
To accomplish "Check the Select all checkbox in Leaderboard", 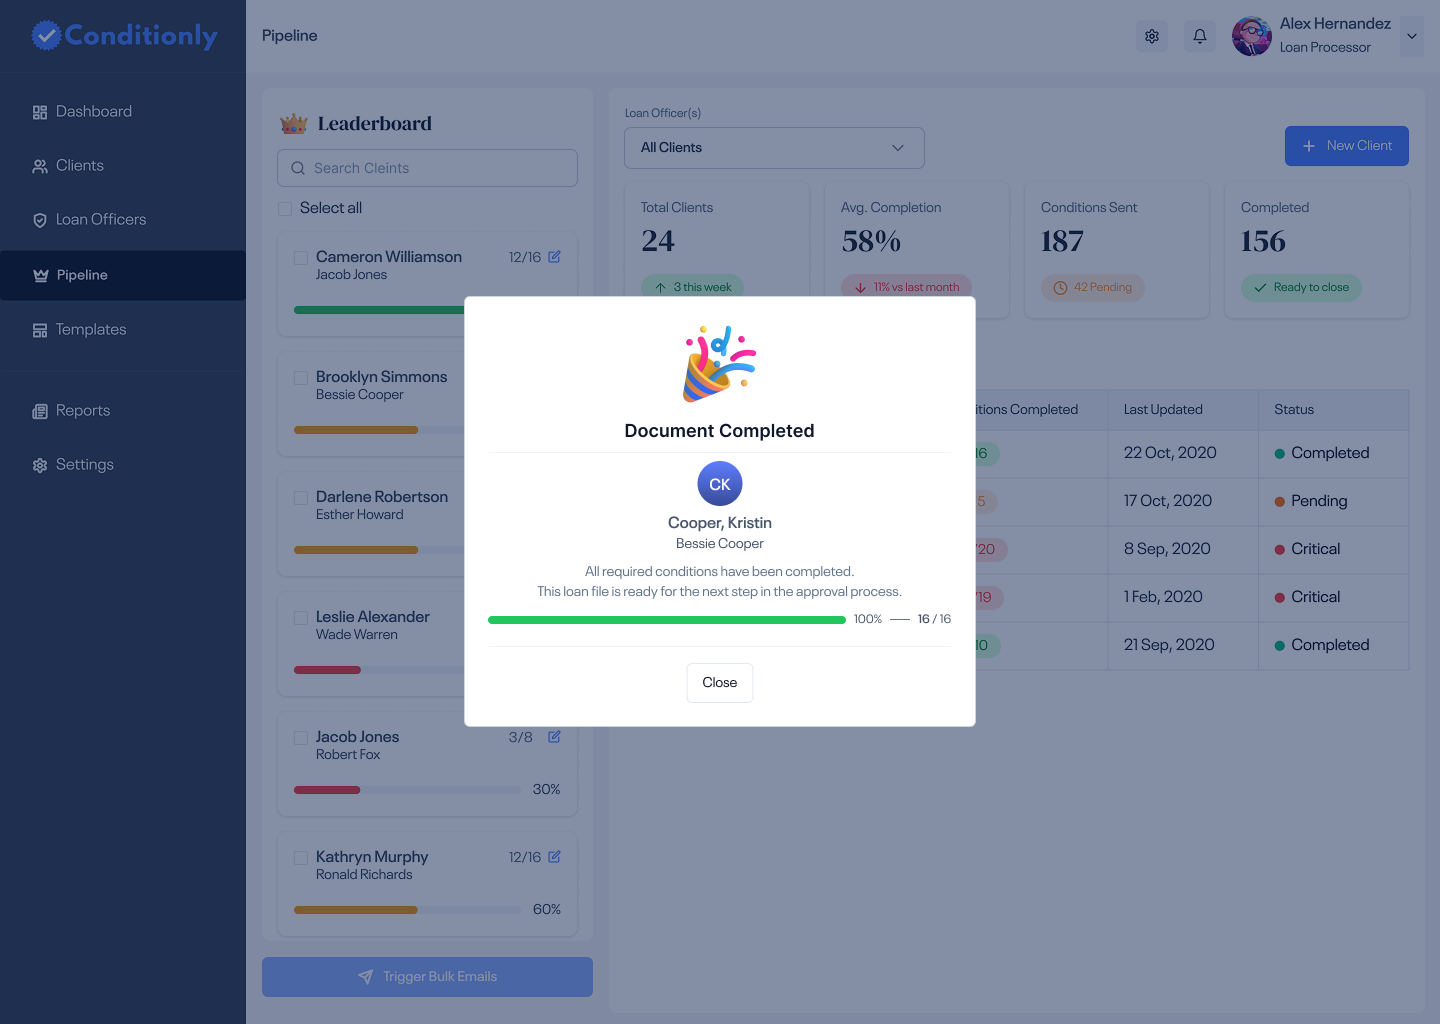I will click(284, 208).
